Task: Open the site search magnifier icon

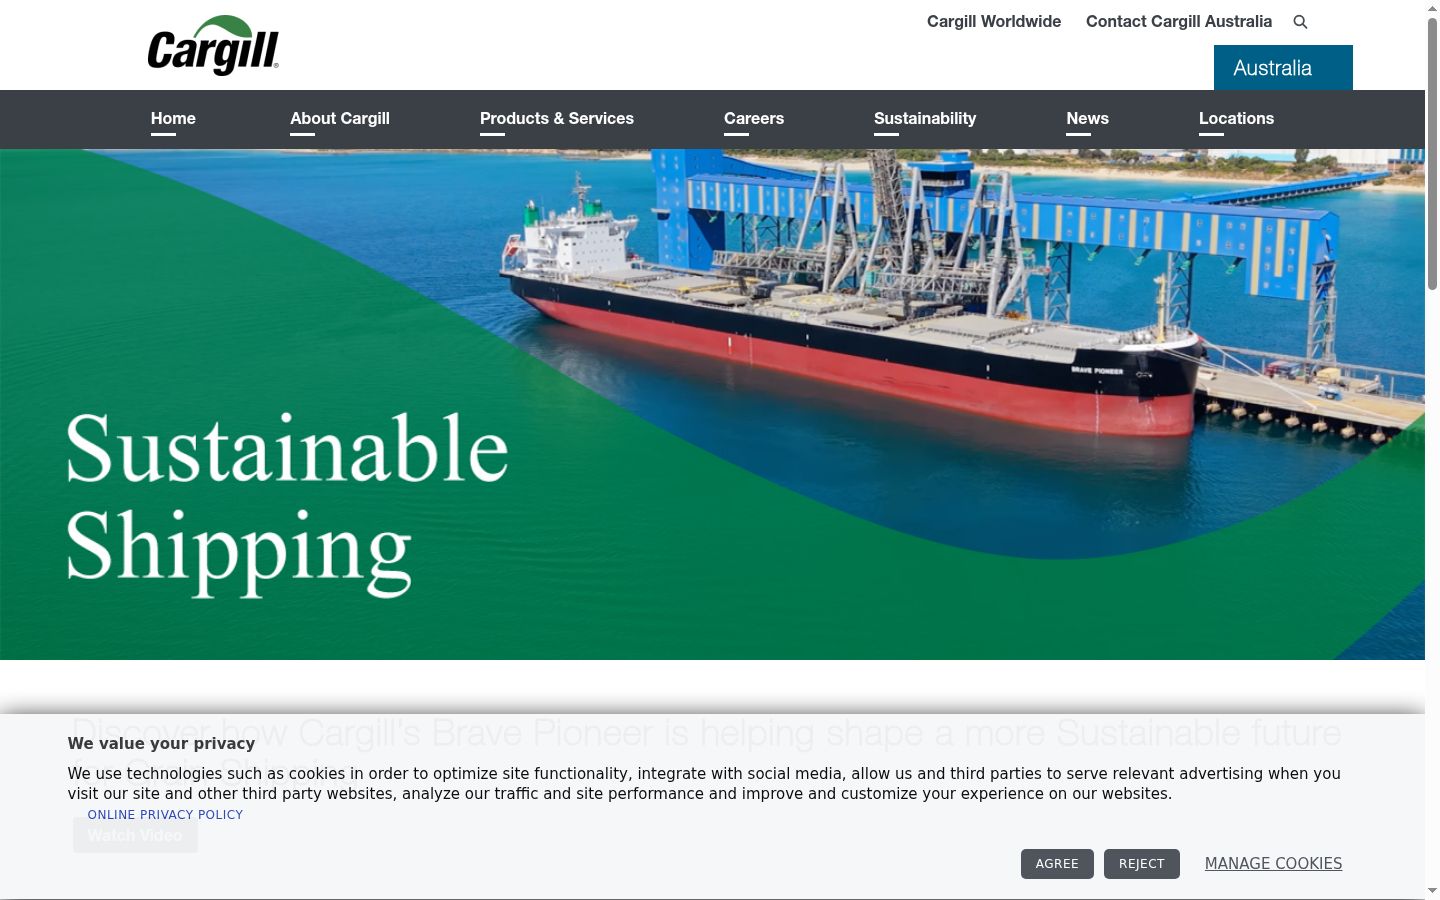Action: tap(1300, 22)
